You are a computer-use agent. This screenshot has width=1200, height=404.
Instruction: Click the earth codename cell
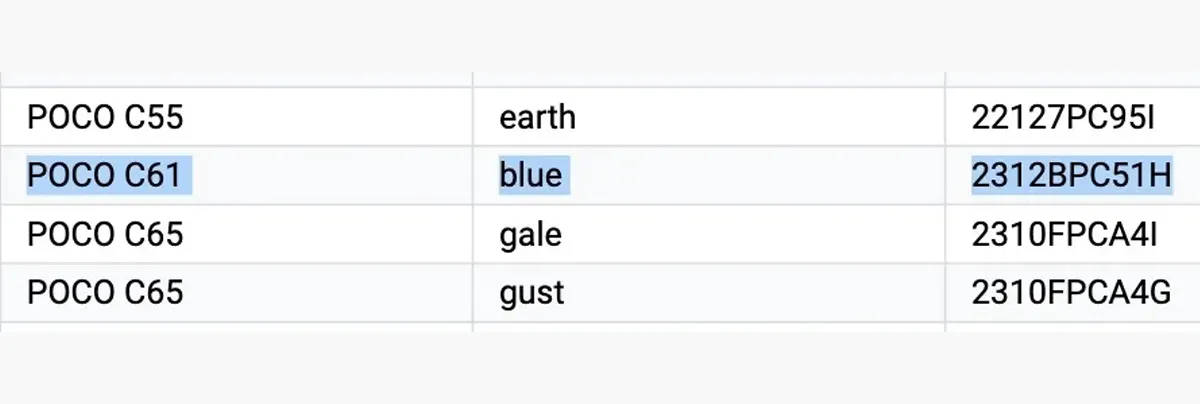[709, 117]
